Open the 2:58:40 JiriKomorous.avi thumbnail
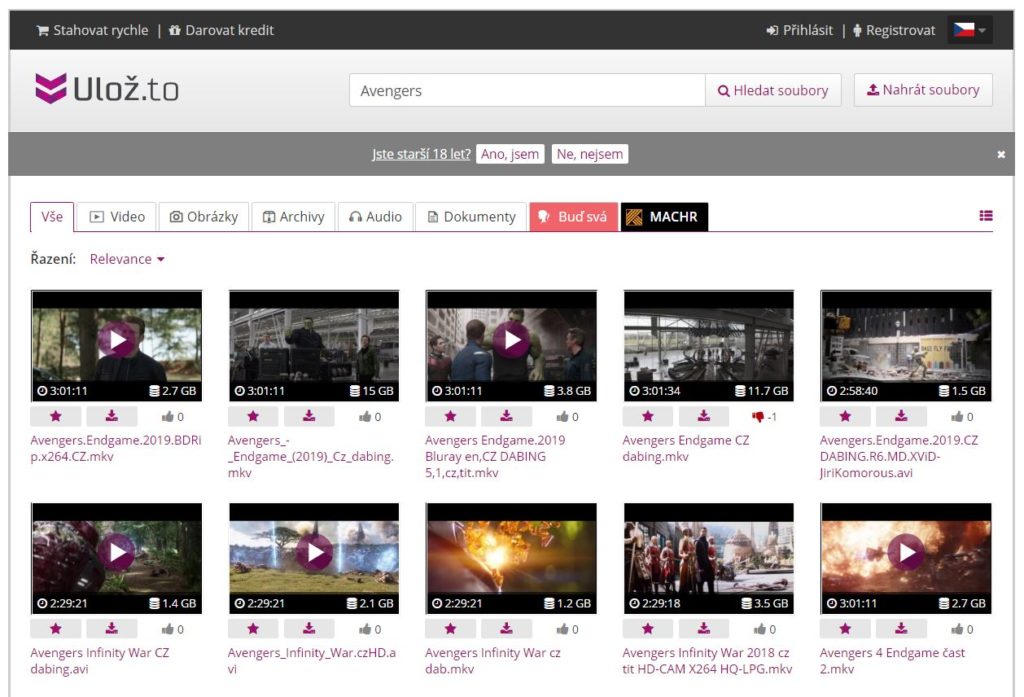 coord(906,346)
